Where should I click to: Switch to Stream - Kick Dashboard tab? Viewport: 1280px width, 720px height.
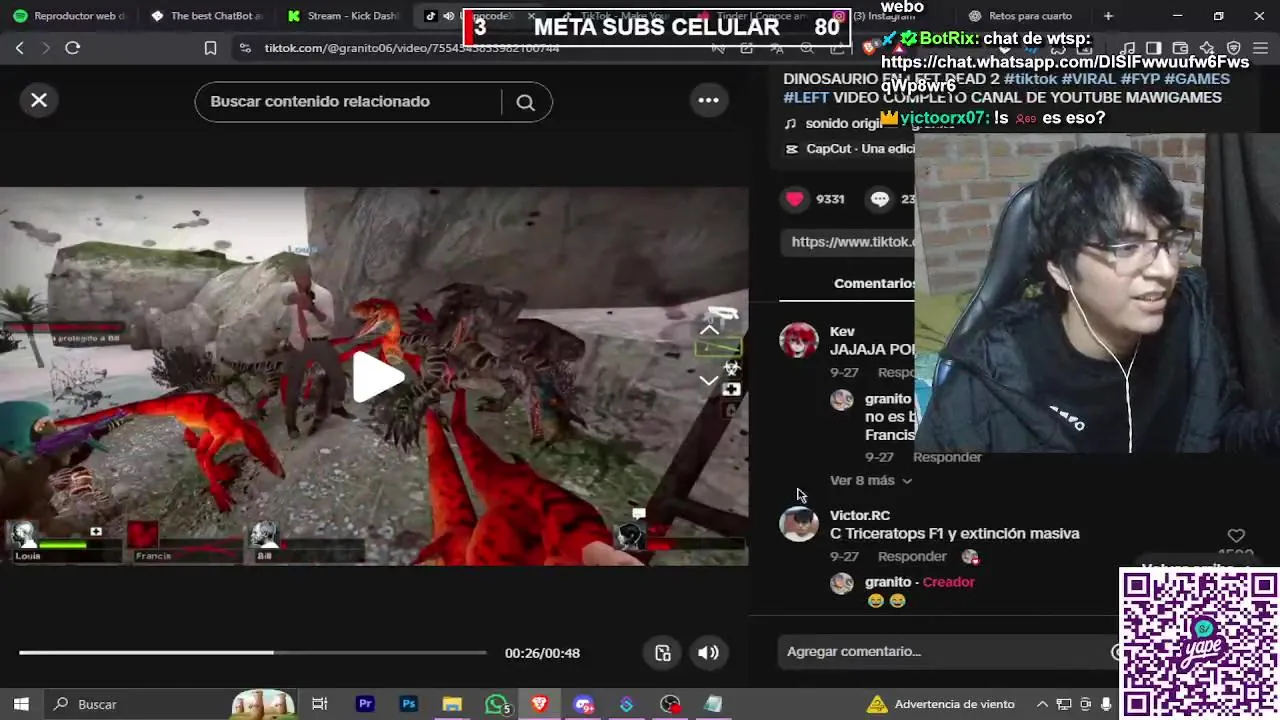[x=342, y=16]
